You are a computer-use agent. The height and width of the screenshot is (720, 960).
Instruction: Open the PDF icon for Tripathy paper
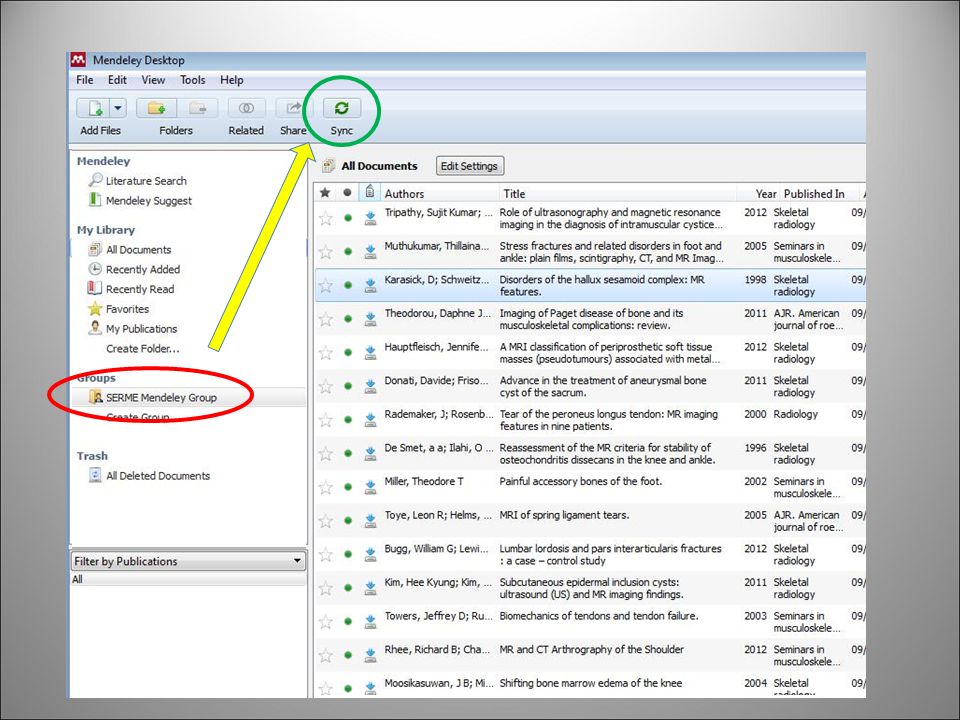coord(370,218)
